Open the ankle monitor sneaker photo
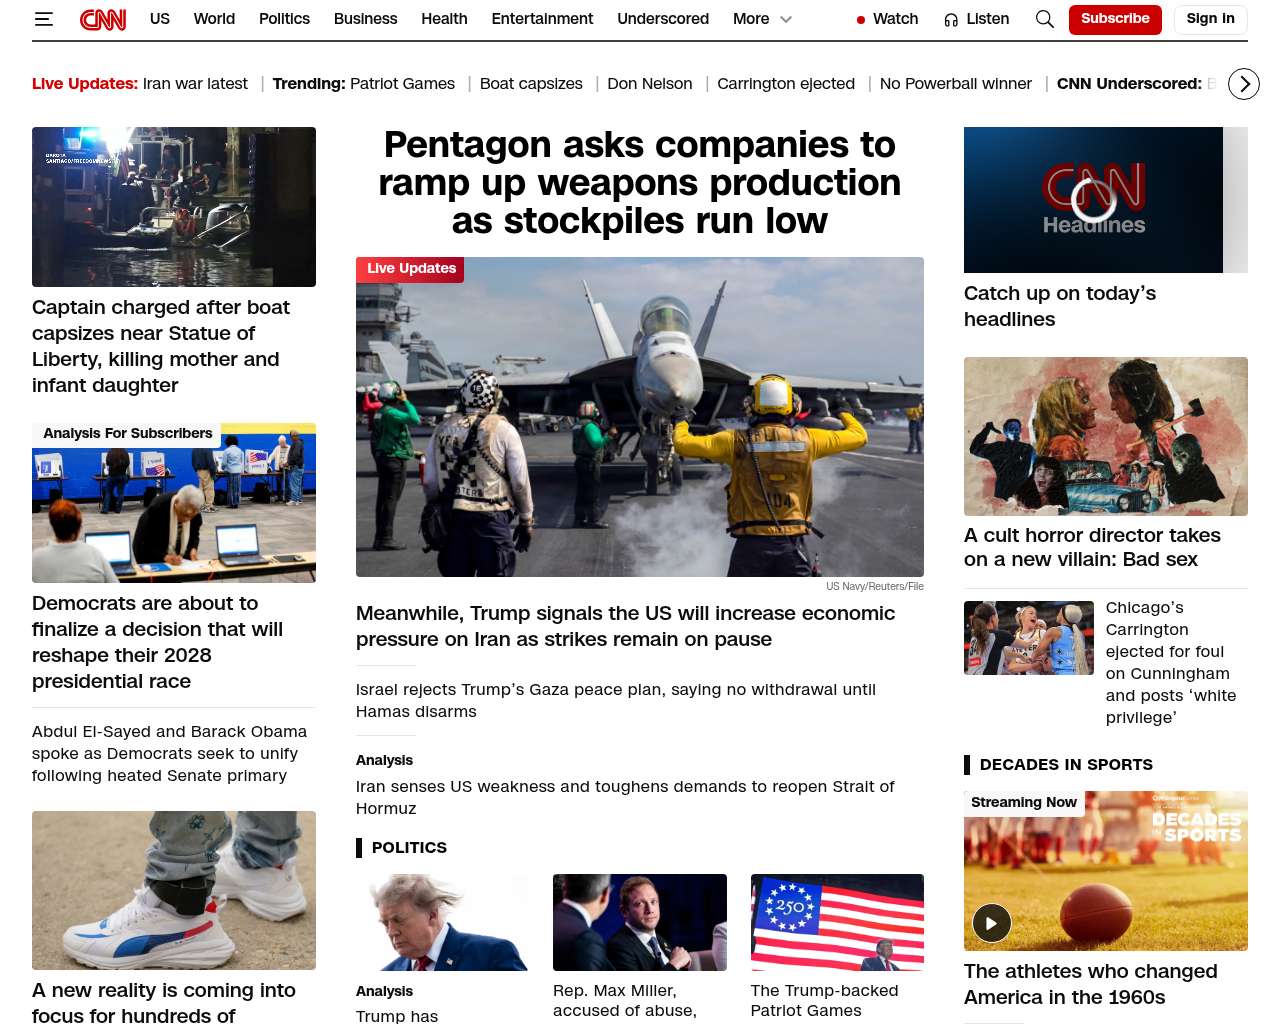 pos(174,890)
